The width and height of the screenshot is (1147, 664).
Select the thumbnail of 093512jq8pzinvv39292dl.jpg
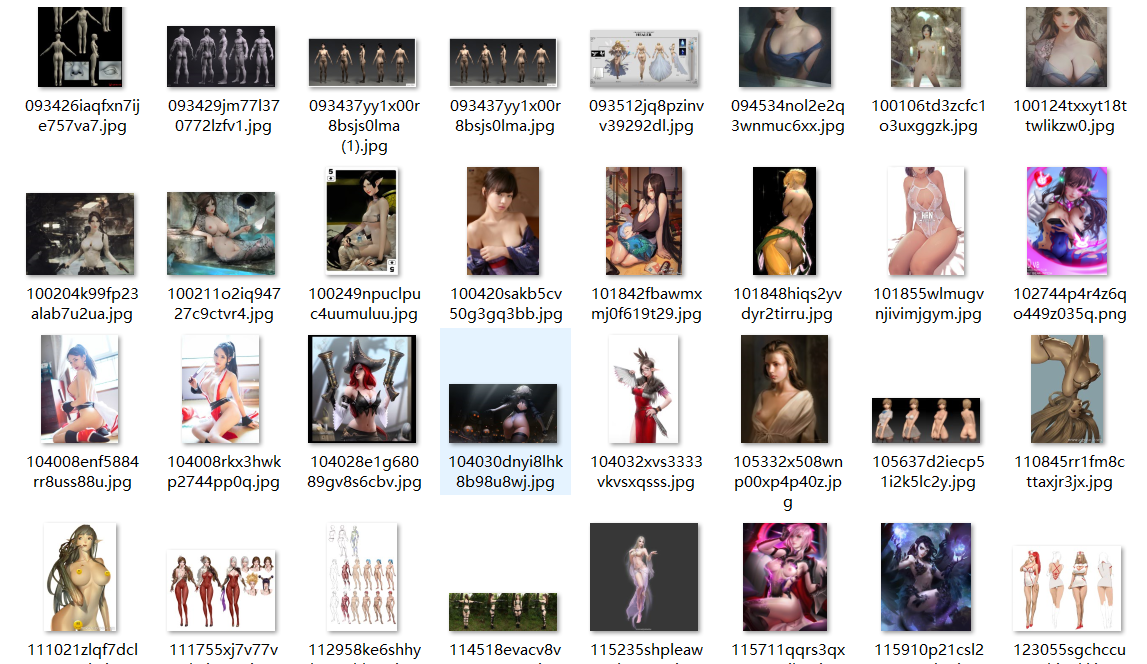[x=644, y=58]
